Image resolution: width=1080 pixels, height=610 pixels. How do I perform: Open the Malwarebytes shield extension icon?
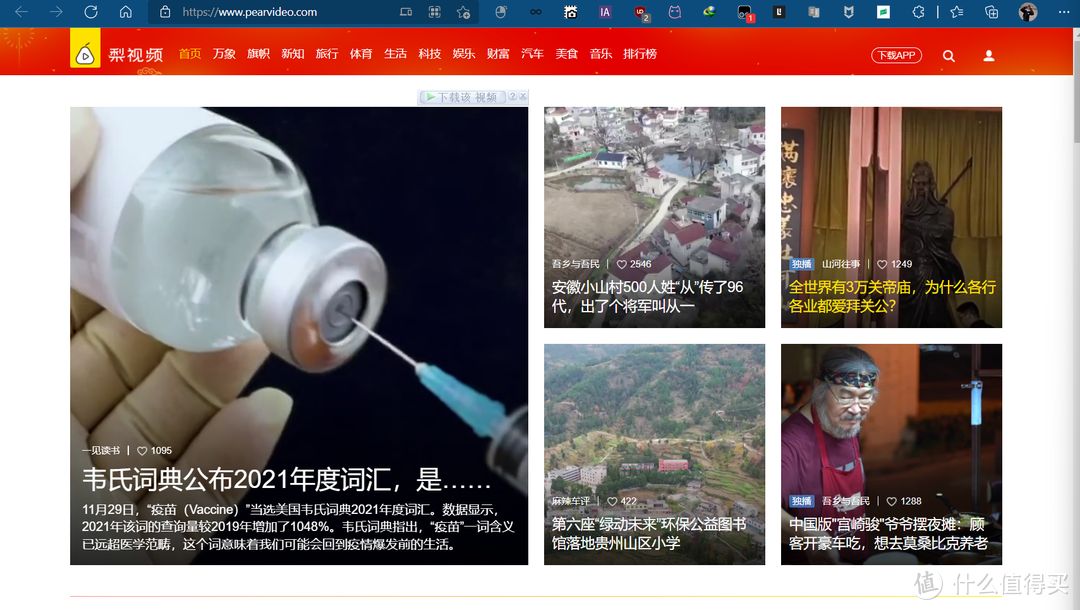tap(848, 12)
